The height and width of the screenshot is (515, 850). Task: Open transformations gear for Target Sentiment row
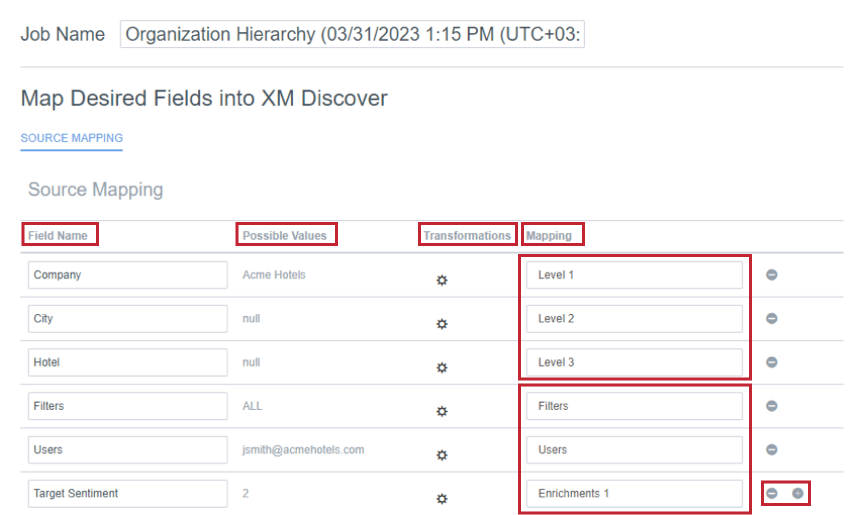click(x=442, y=499)
